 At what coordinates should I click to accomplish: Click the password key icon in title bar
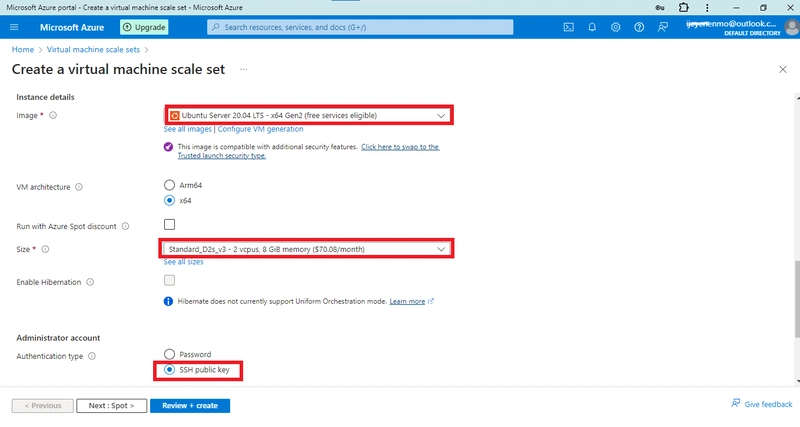pos(660,8)
